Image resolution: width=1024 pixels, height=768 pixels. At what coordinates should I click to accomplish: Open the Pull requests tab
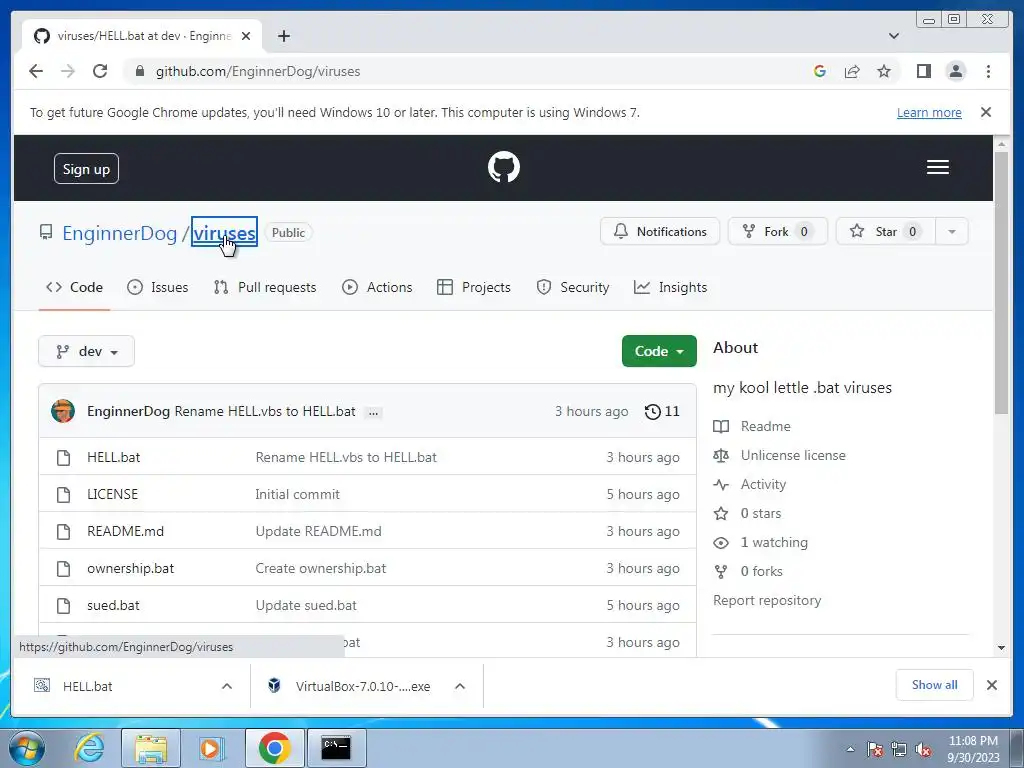(265, 287)
